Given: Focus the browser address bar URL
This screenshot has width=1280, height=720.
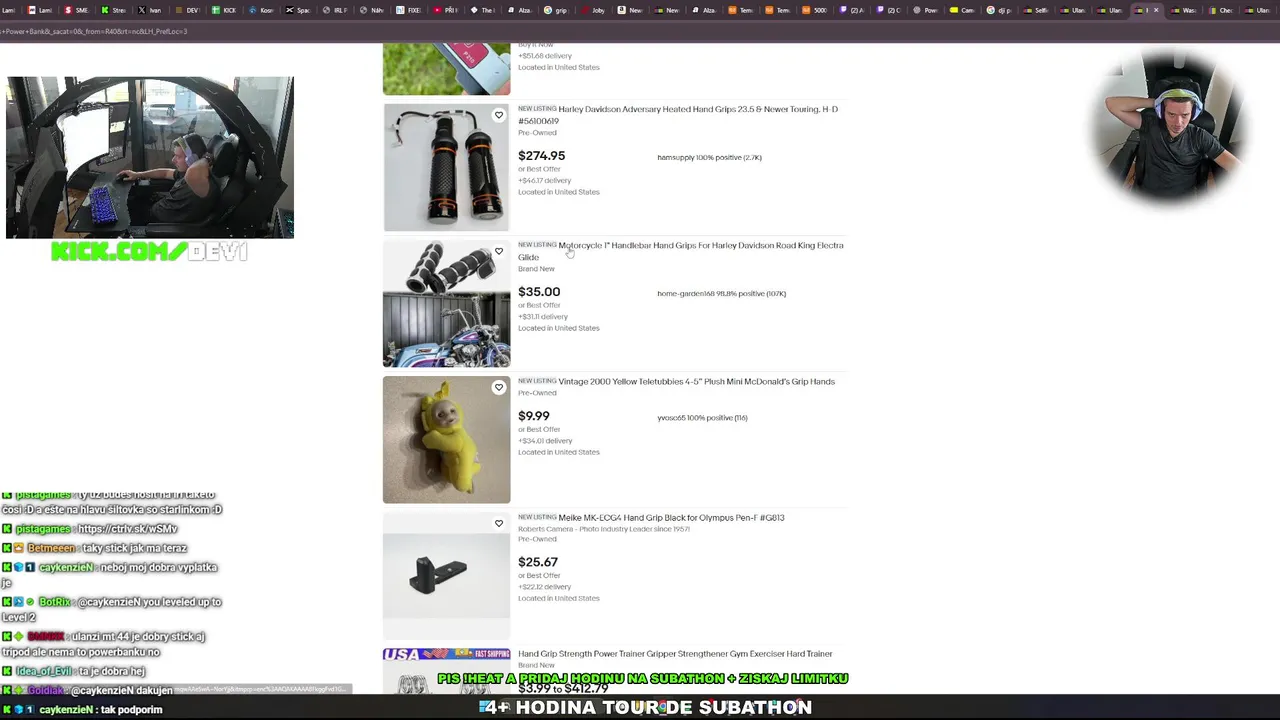Looking at the screenshot, I should [x=94, y=31].
